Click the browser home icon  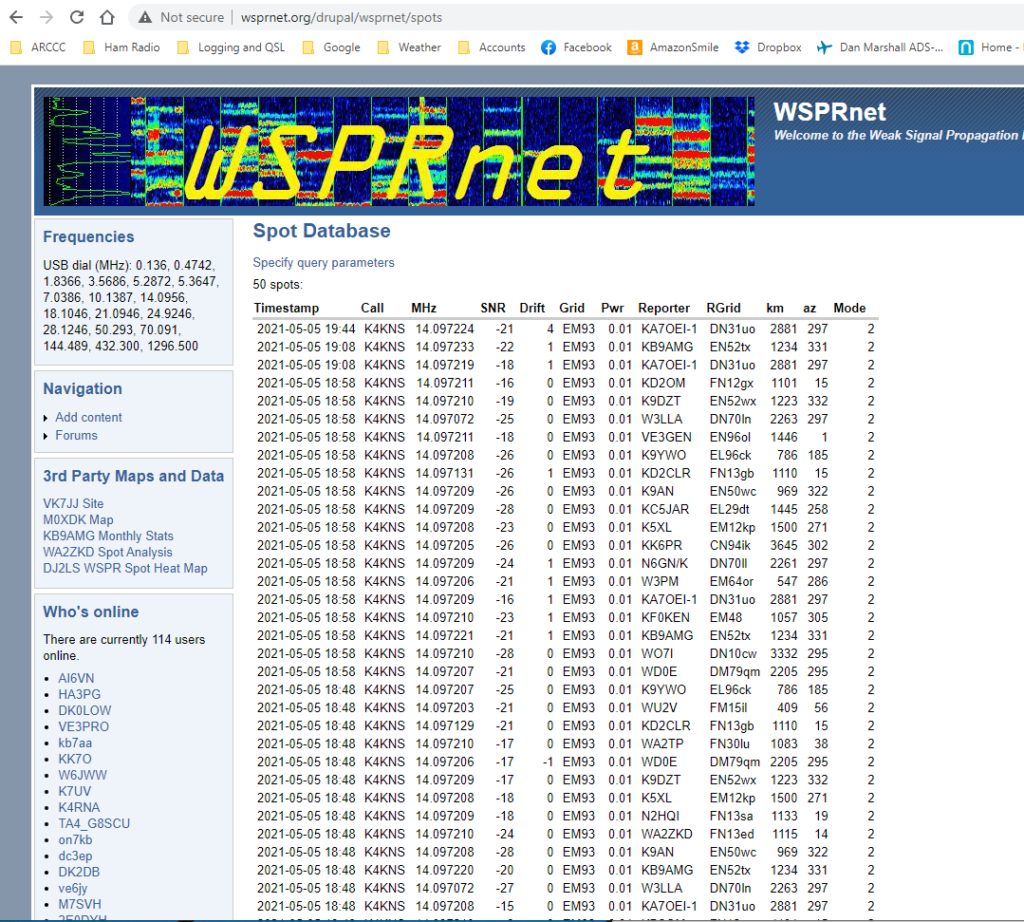point(107,17)
